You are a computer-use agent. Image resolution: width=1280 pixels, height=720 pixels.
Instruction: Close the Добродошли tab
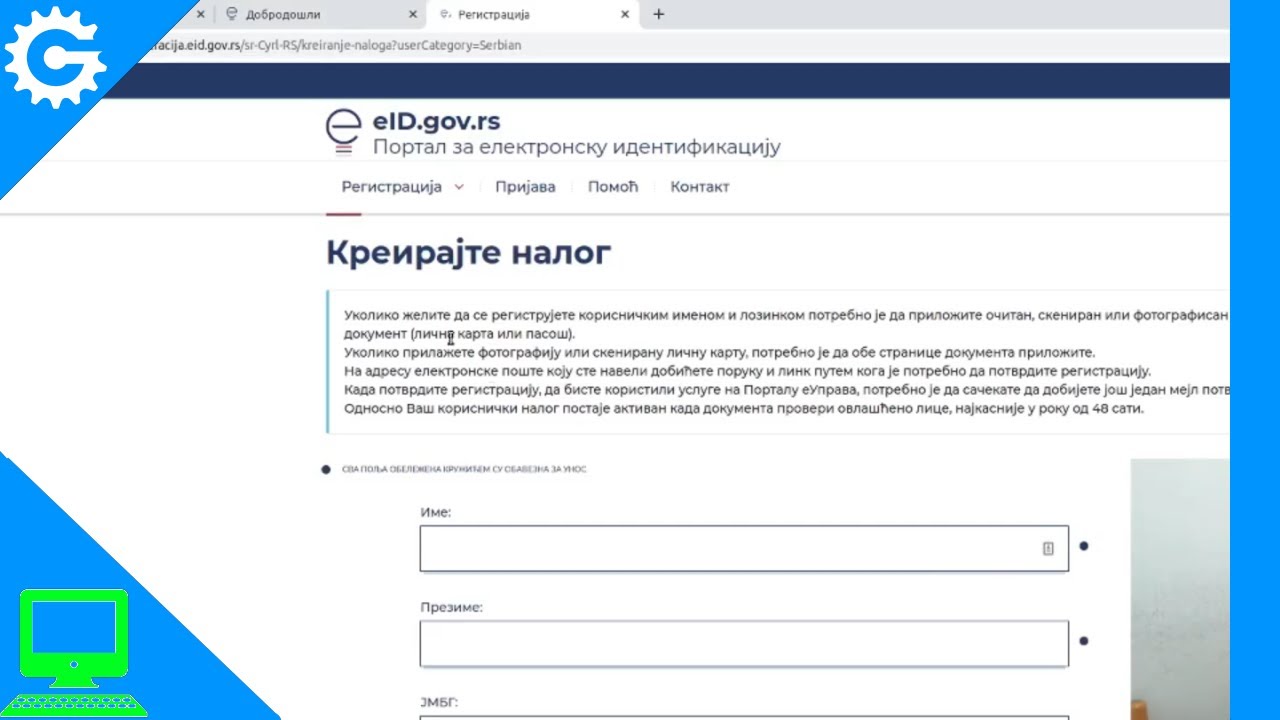[413, 15]
